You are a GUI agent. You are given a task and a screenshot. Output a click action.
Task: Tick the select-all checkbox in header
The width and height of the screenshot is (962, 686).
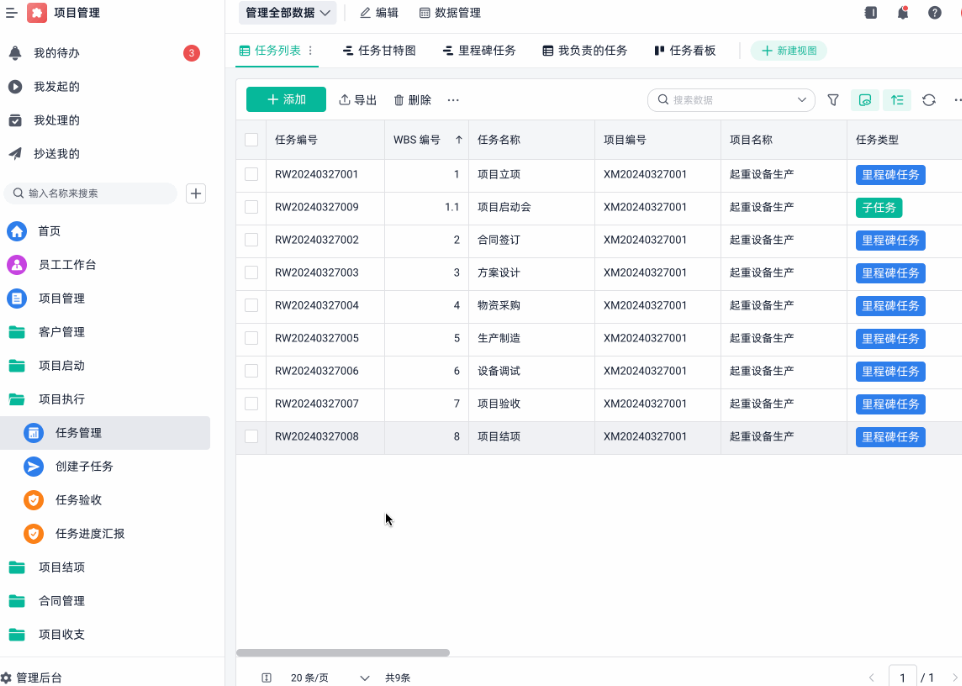[251, 140]
